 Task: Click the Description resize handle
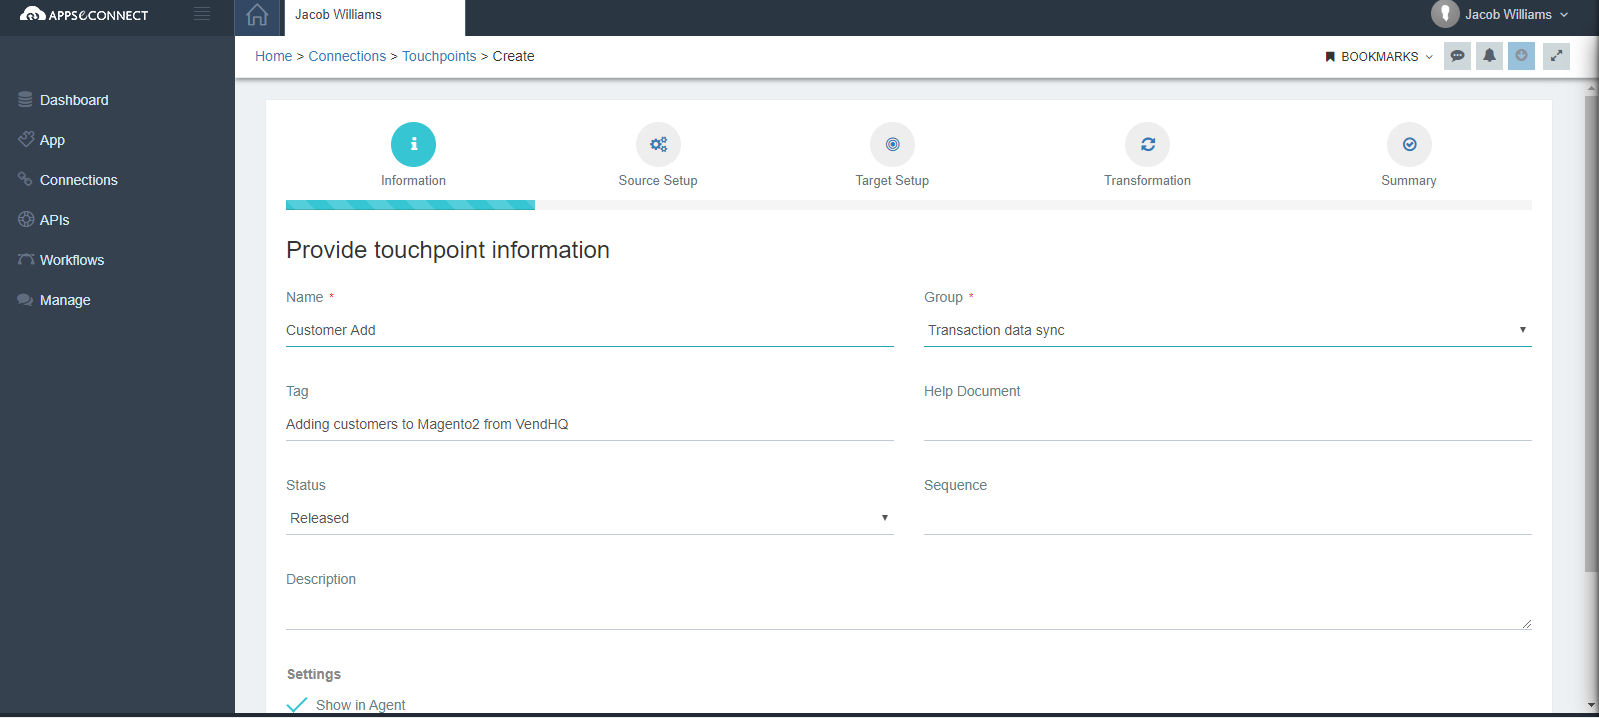pyautogui.click(x=1526, y=623)
